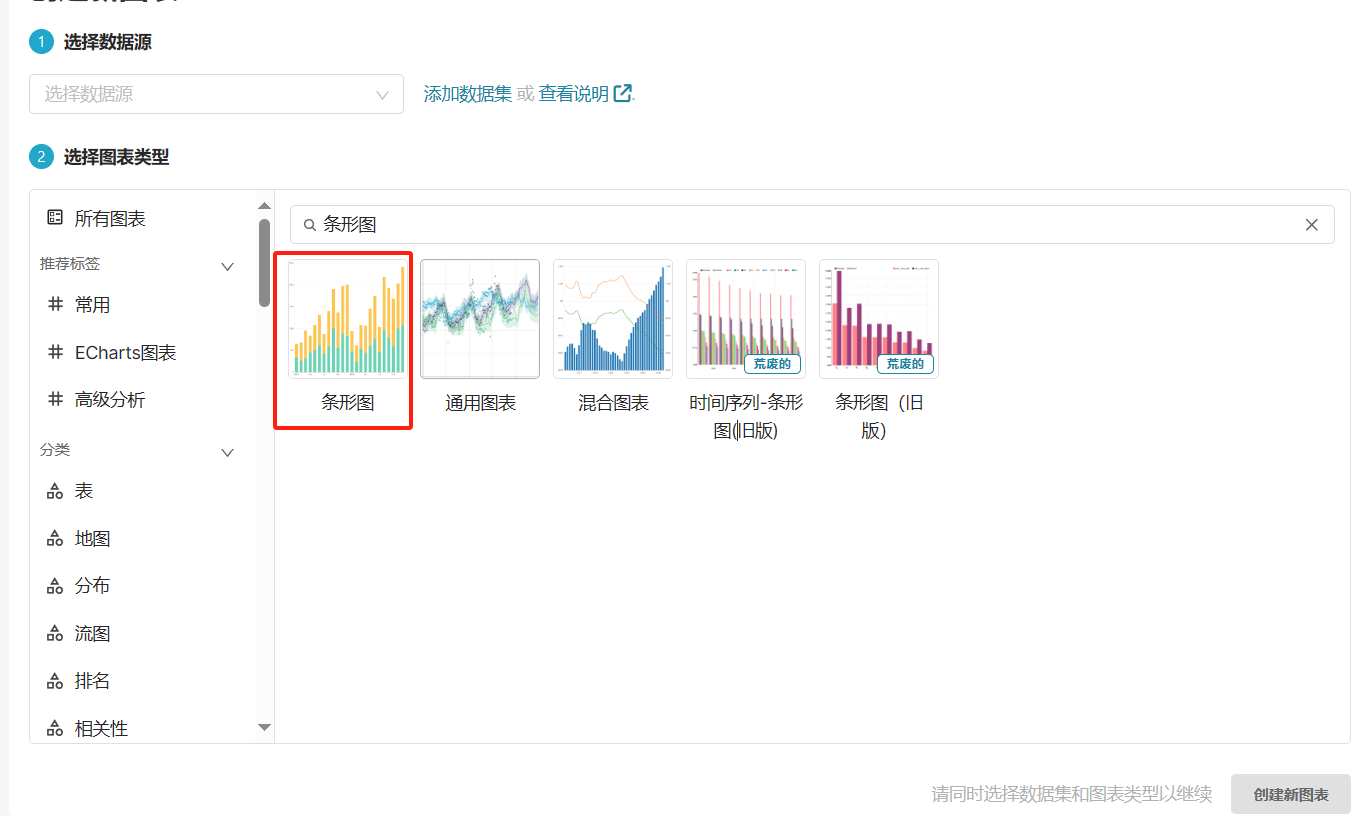
Task: Click the 混合图表 label text
Action: (613, 403)
